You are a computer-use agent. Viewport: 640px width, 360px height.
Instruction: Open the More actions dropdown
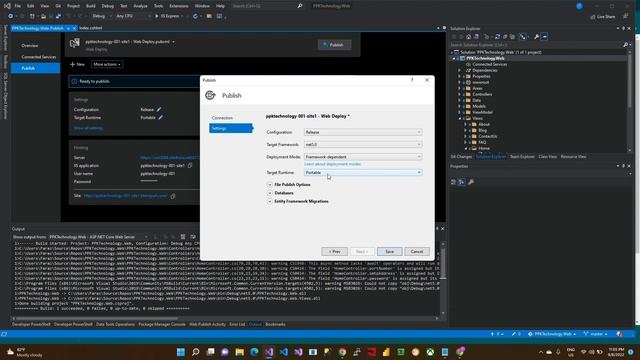click(107, 64)
